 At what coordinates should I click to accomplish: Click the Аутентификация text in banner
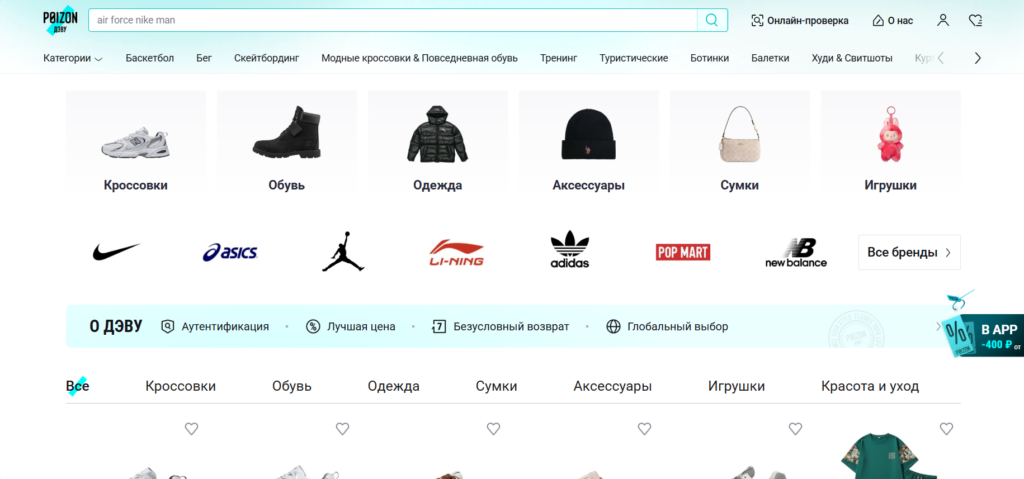click(225, 326)
